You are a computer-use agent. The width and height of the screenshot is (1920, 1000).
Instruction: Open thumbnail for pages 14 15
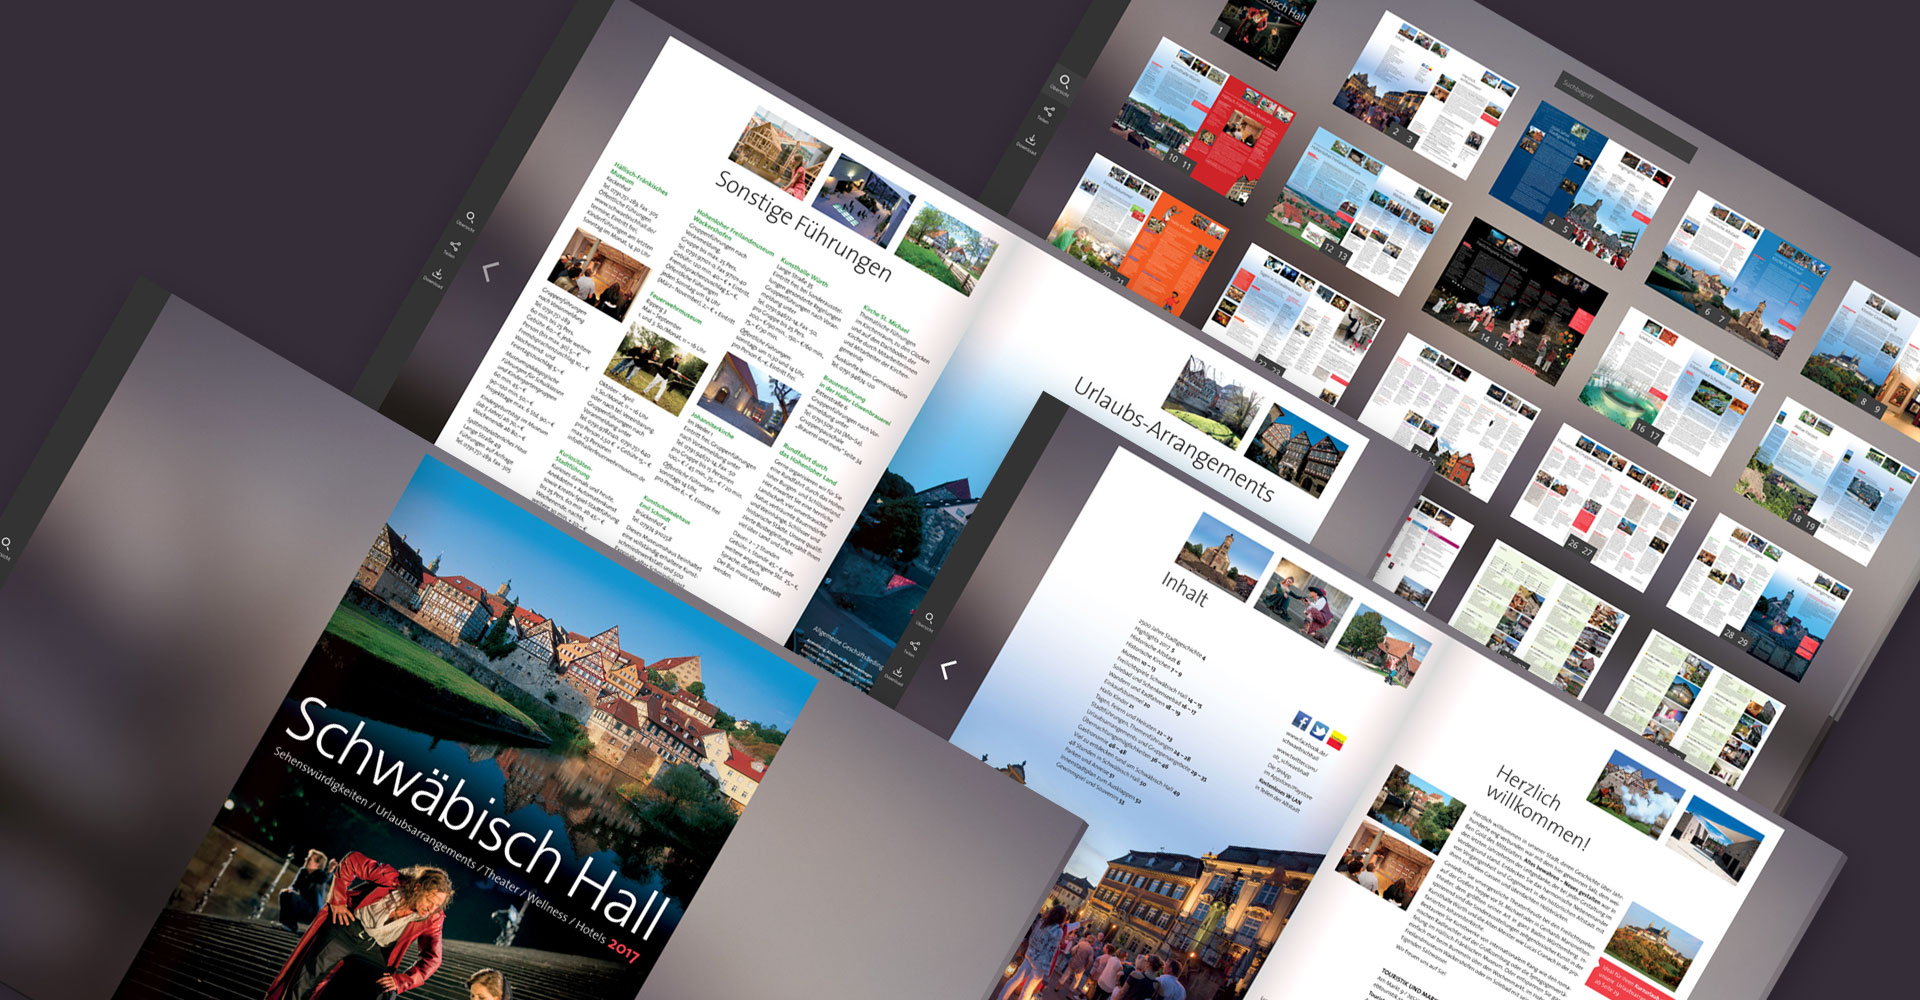click(1516, 302)
